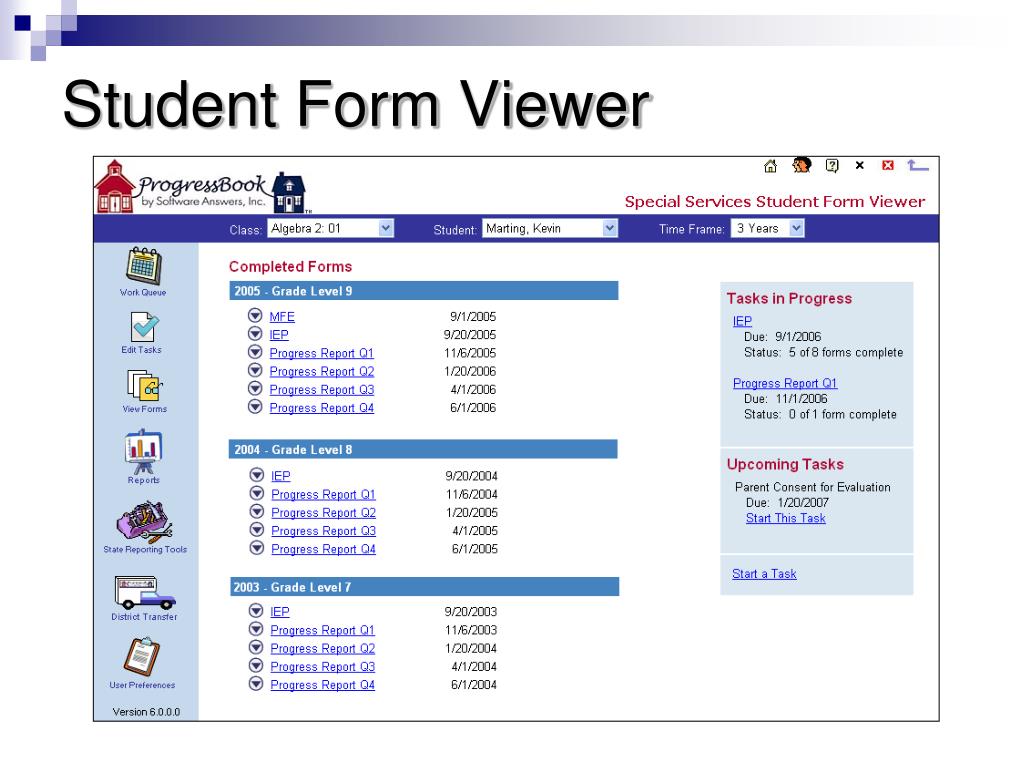Screen dimensions: 1024x768
Task: Expand 2005 Progress Report Q4 arrow
Action: (255, 407)
